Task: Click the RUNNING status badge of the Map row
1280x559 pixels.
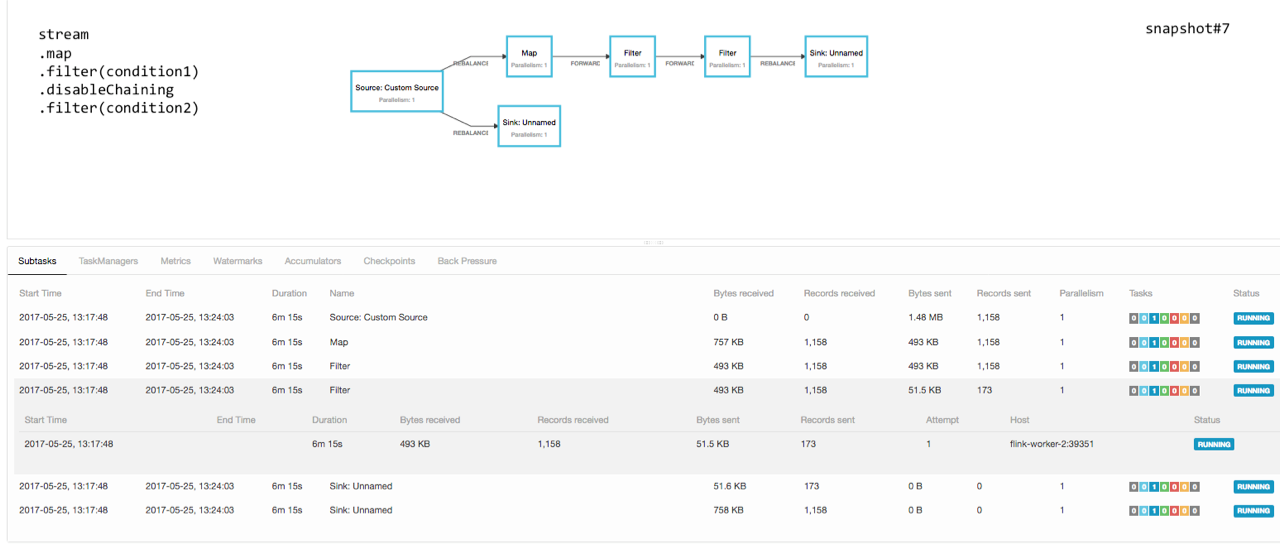Action: tap(1253, 342)
